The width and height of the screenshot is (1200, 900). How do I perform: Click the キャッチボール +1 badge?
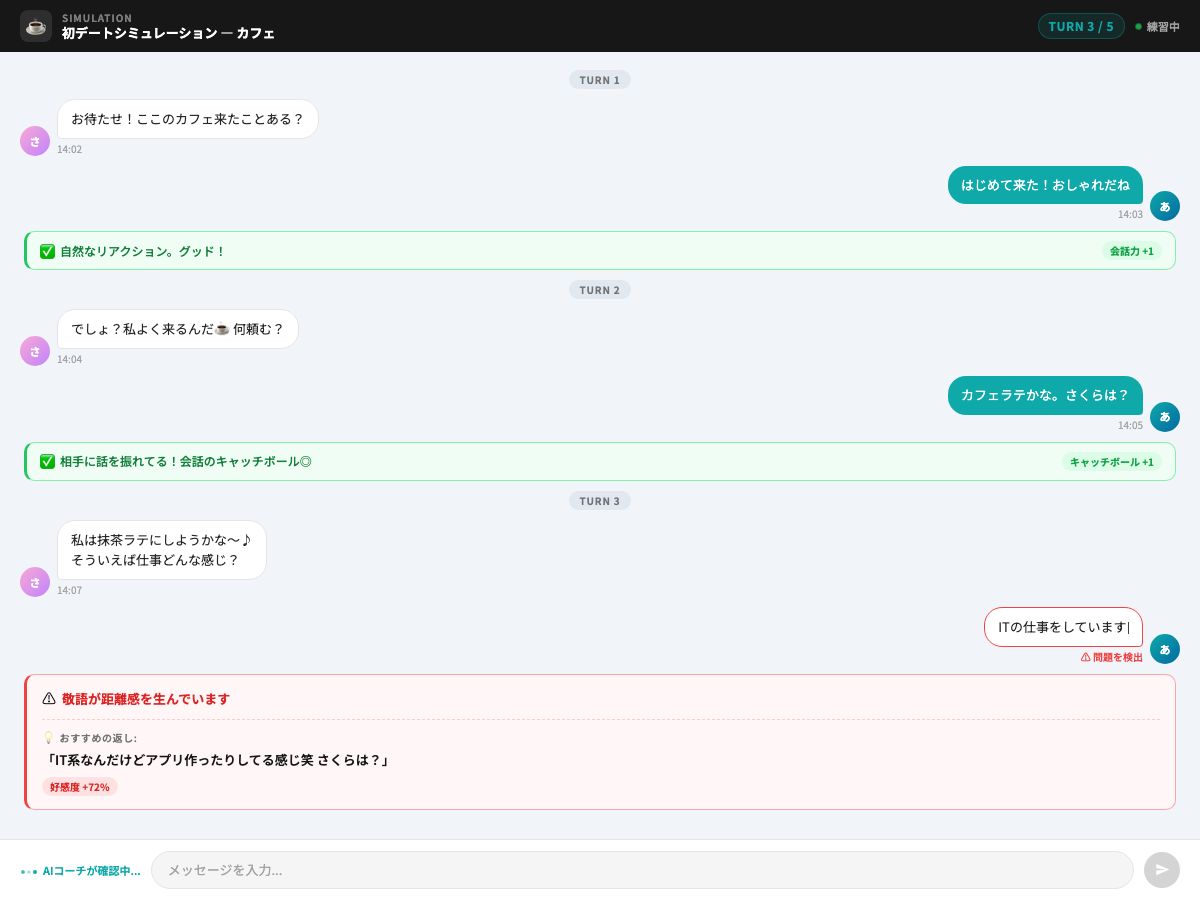coord(1111,462)
